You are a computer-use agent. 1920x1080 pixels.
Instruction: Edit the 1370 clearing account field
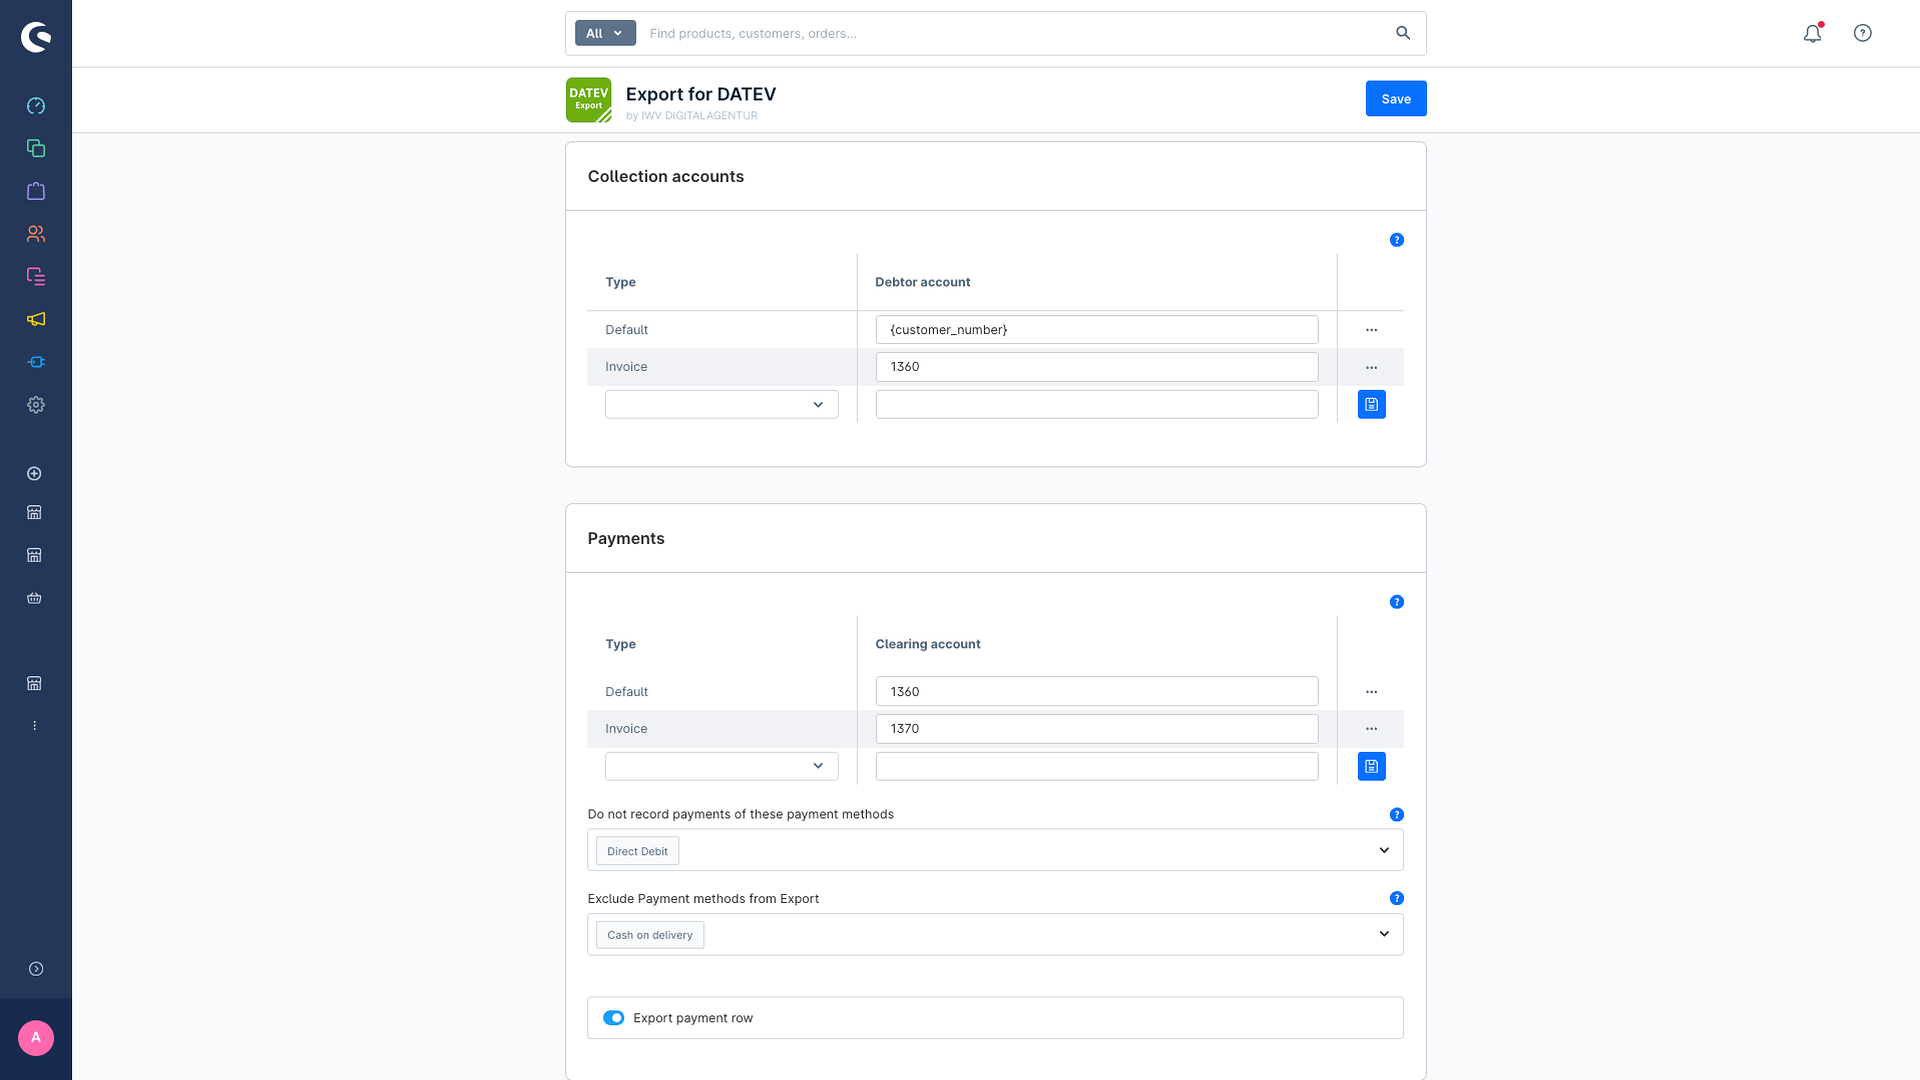(x=1097, y=729)
